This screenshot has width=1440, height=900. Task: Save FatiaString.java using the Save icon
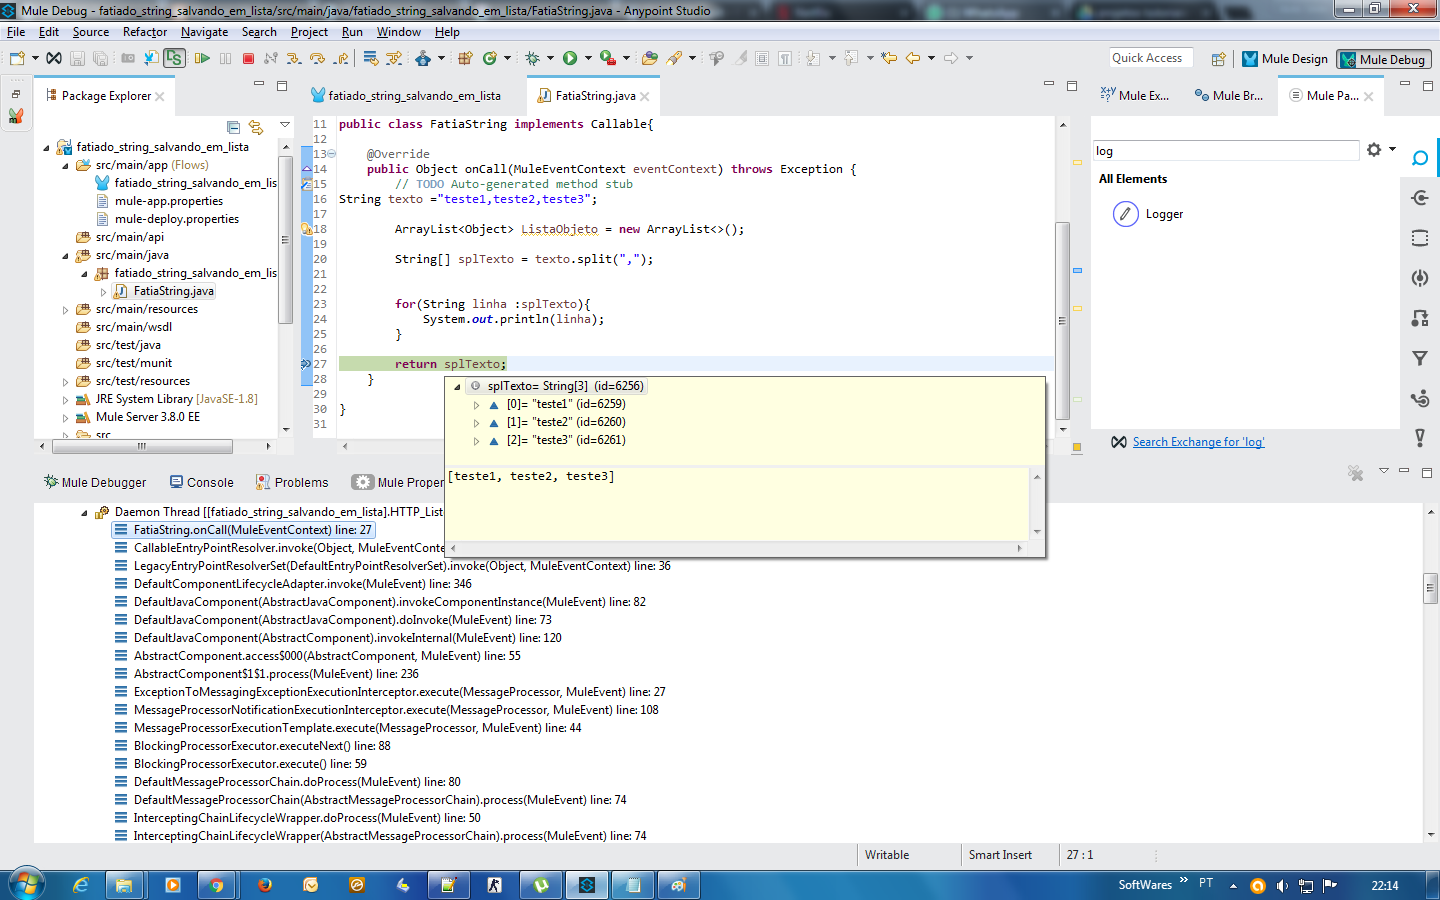click(x=75, y=57)
